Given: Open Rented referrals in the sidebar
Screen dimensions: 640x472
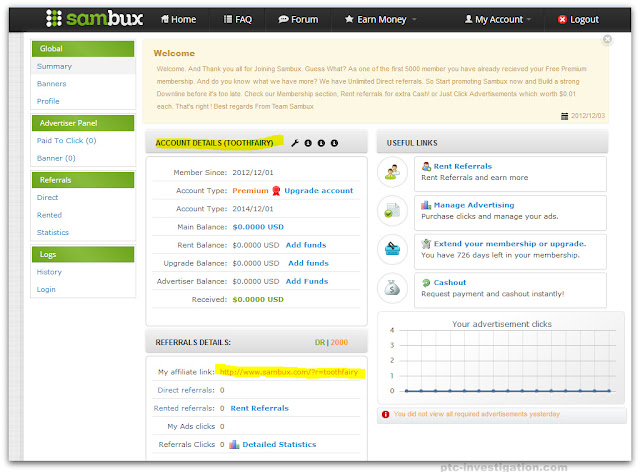Looking at the screenshot, I should pos(49,215).
